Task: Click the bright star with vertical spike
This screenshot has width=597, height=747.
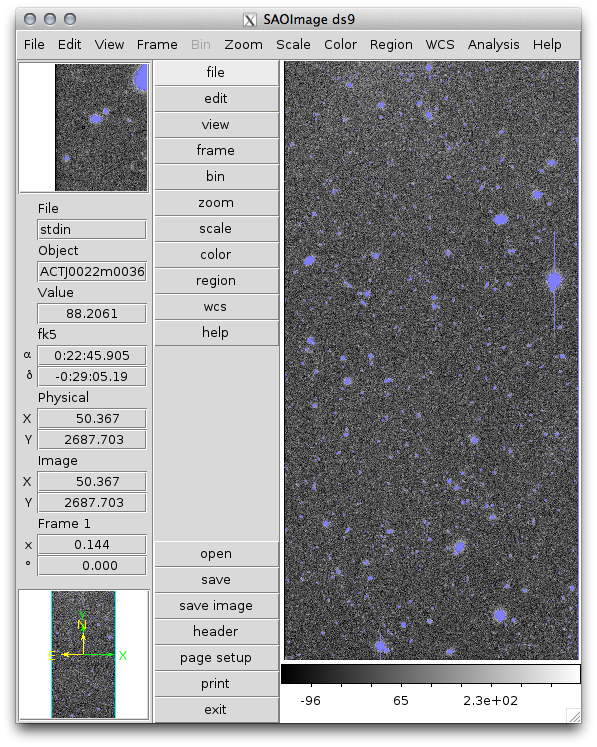Action: click(554, 281)
